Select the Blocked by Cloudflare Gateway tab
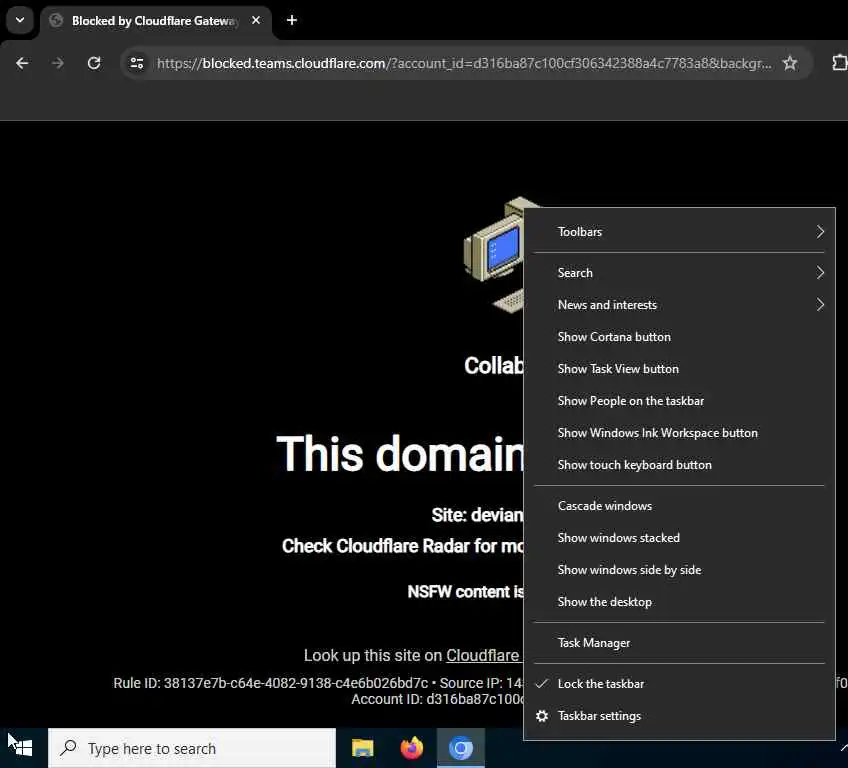 [156, 21]
